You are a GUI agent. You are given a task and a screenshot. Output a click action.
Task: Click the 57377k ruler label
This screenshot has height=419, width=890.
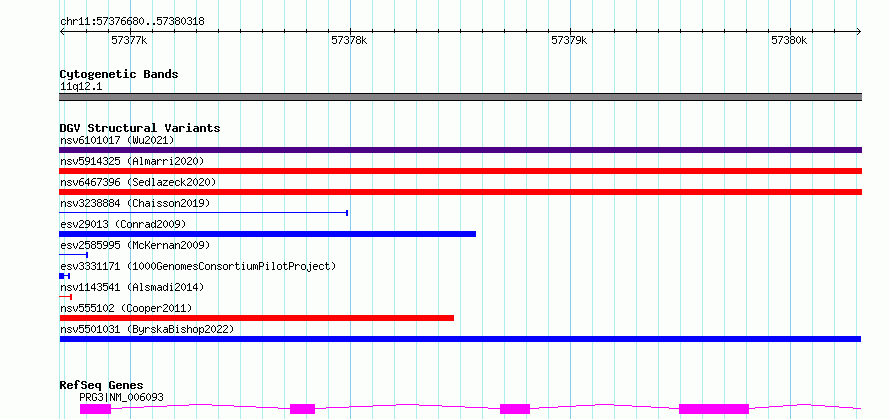129,40
